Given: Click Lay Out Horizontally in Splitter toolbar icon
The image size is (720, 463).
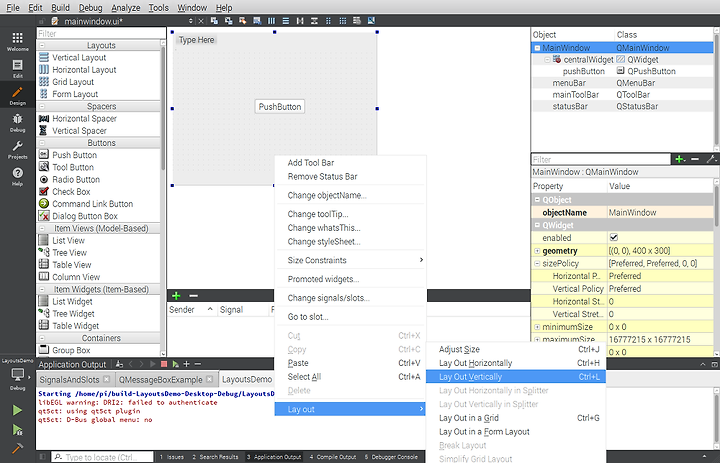Looking at the screenshot, I should (300, 21).
